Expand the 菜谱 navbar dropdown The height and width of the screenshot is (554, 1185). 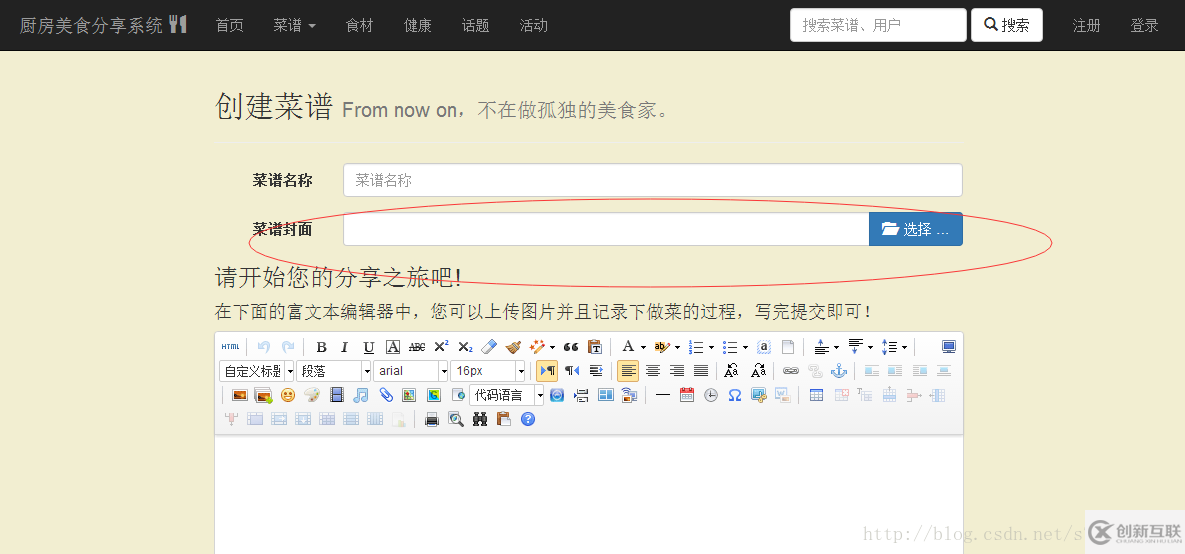pos(295,26)
